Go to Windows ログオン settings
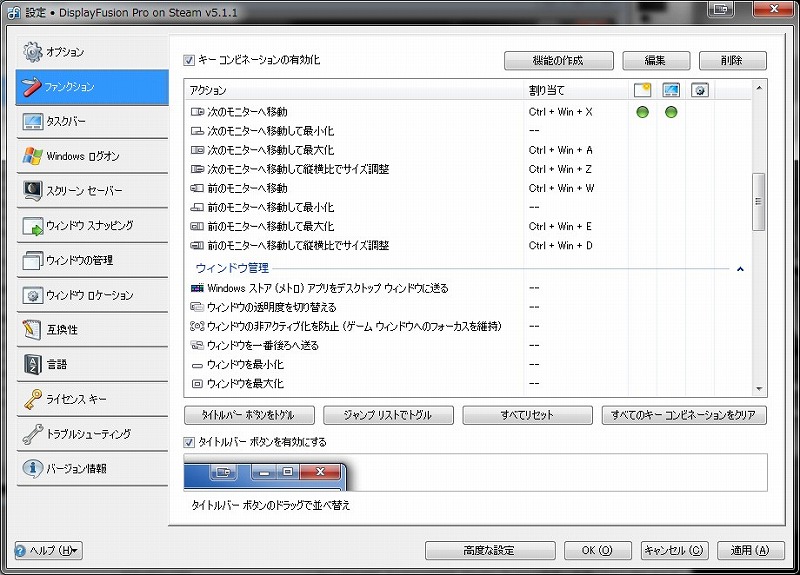800x575 pixels. tap(92, 156)
